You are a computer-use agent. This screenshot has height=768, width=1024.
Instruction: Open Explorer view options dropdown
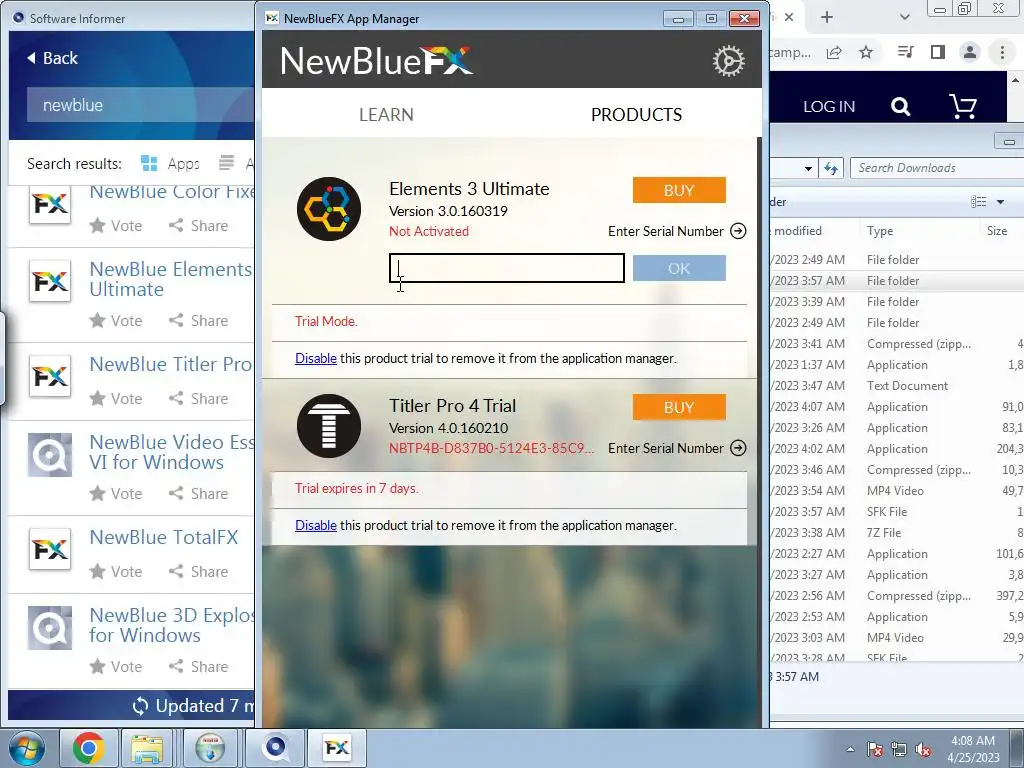tap(1000, 202)
